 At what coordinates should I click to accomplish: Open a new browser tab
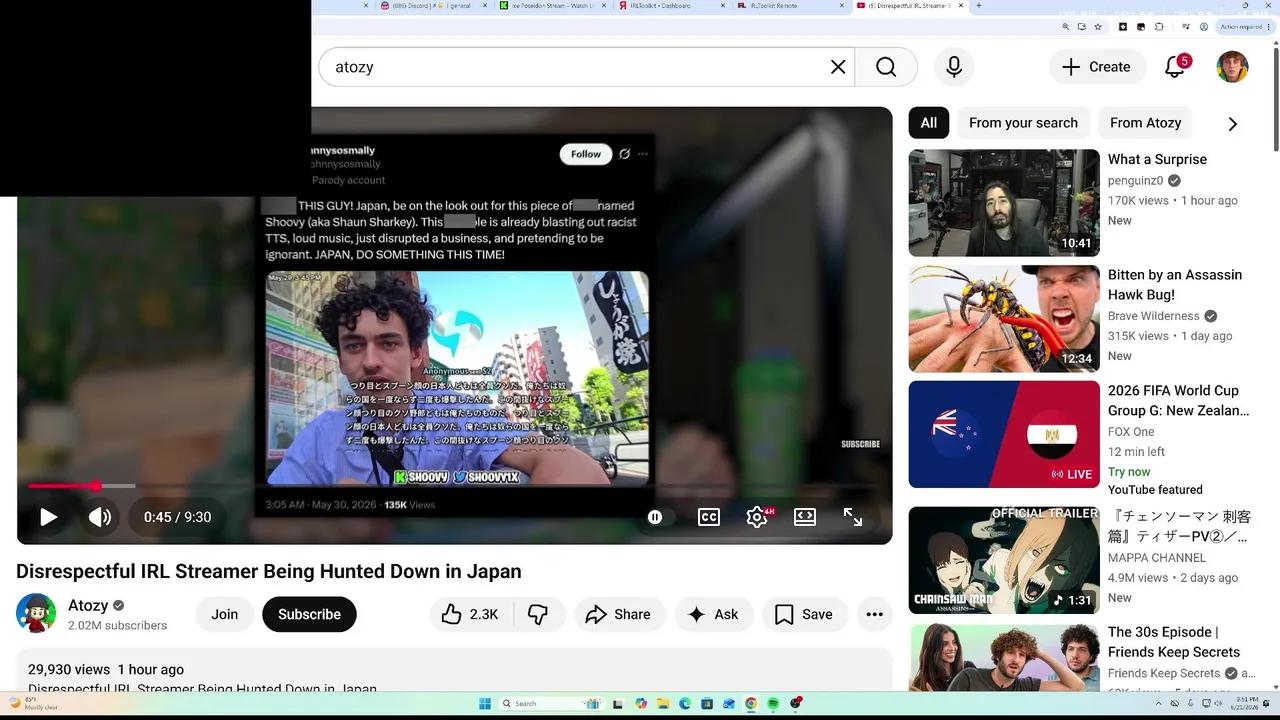[x=978, y=6]
